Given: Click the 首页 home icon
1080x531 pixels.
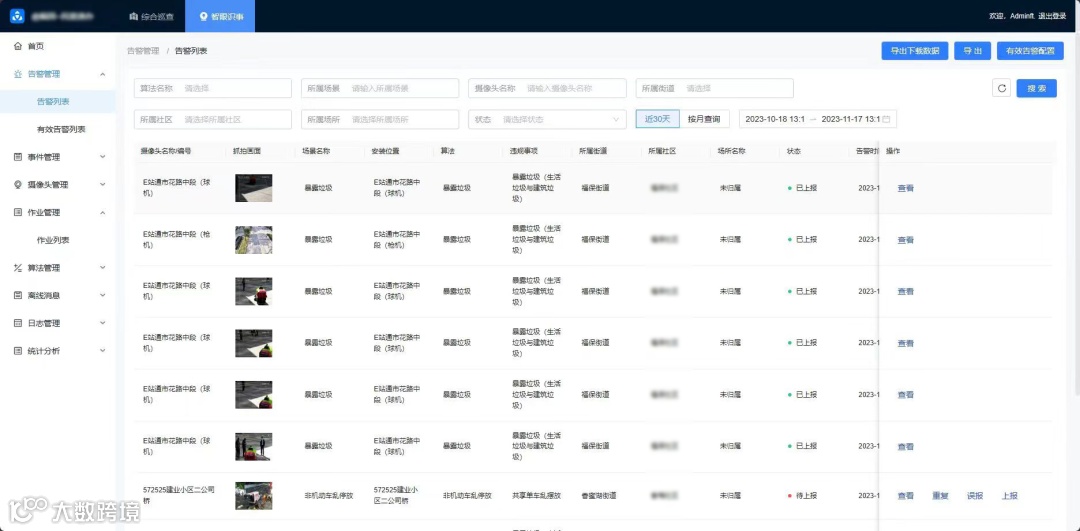Looking at the screenshot, I should [18, 46].
